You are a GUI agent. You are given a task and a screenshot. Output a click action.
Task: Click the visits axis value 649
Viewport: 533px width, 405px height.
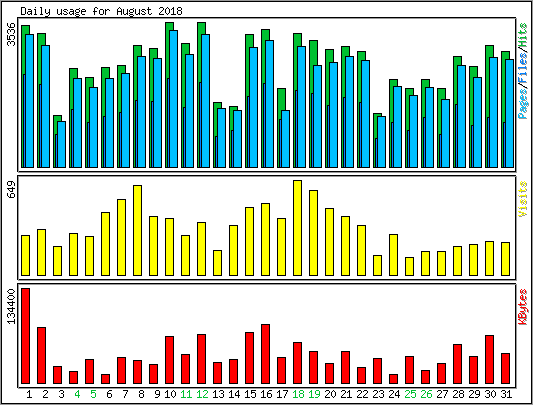[12, 189]
